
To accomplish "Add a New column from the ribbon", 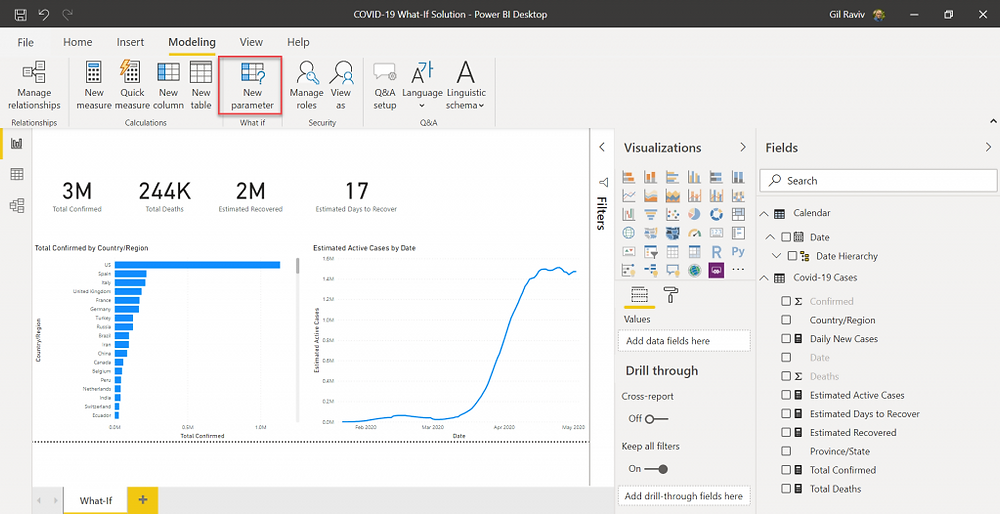I will tap(168, 86).
